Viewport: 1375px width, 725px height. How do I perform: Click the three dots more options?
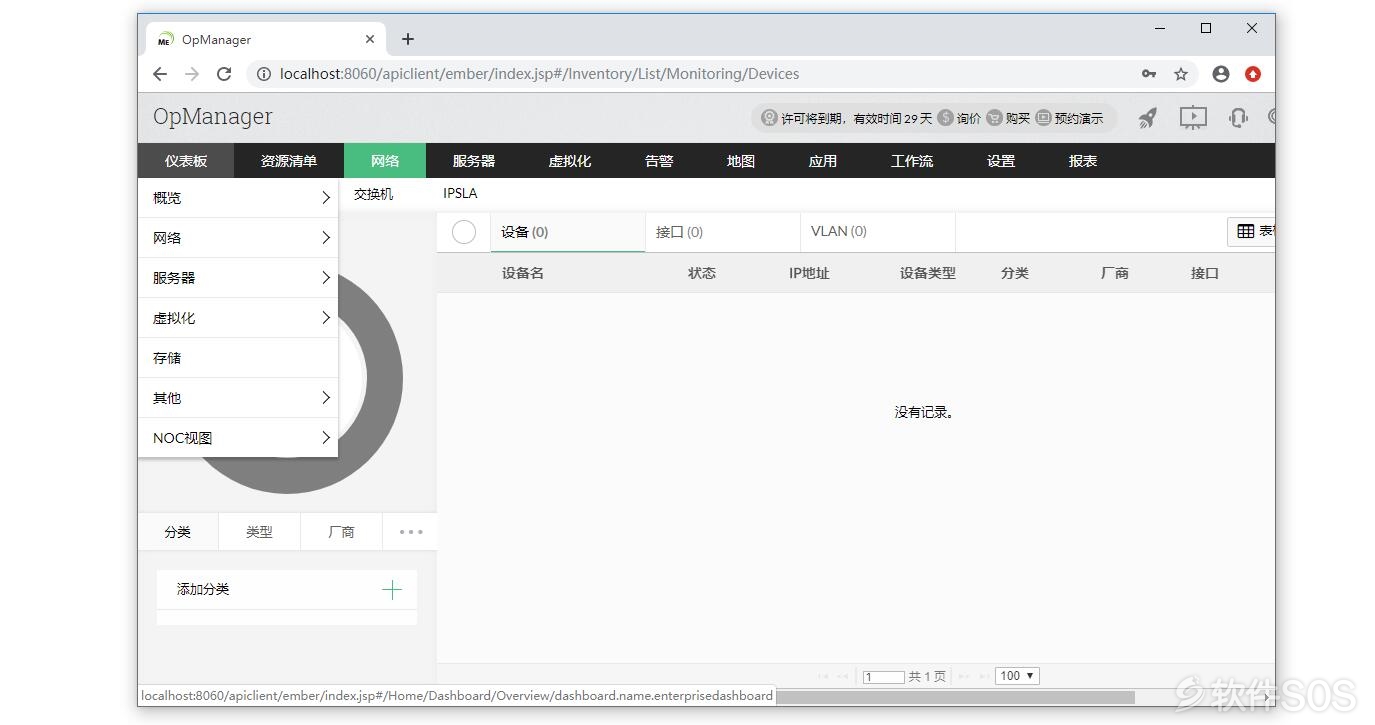click(x=411, y=532)
